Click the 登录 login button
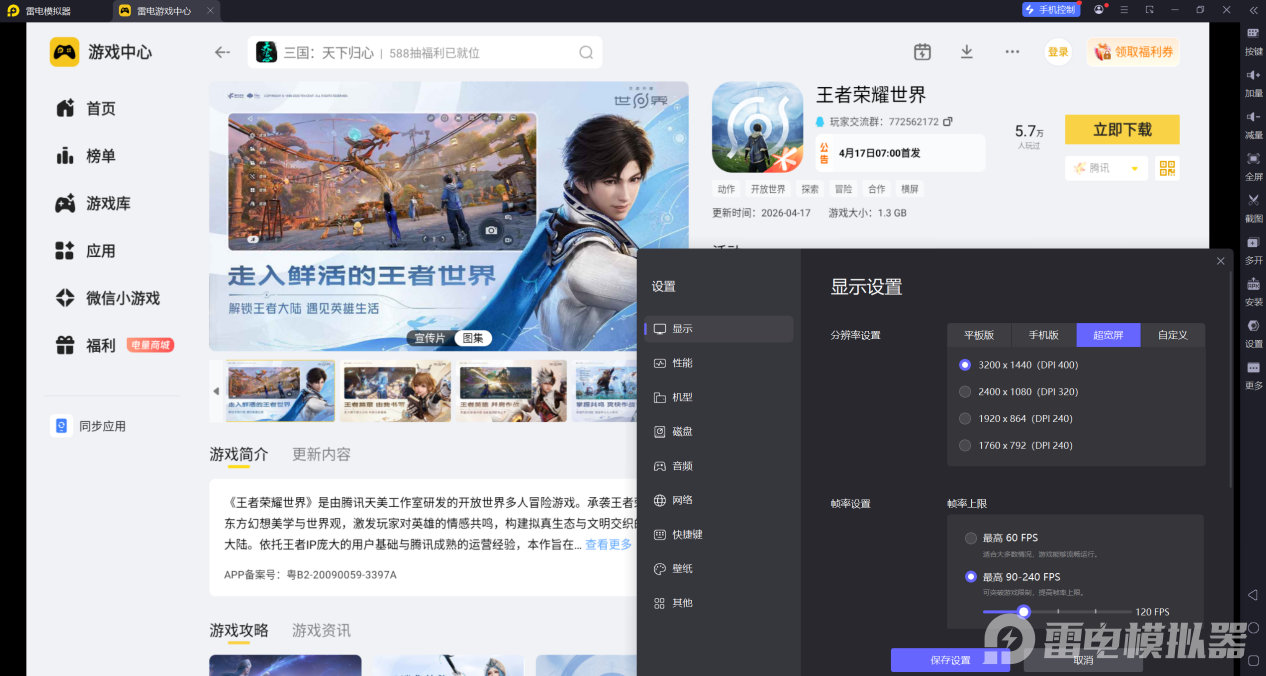The width and height of the screenshot is (1266, 676). click(1058, 52)
